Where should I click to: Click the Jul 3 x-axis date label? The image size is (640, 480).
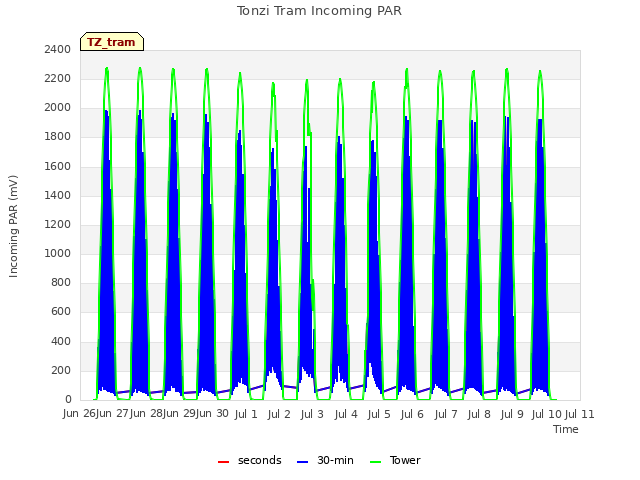click(312, 414)
